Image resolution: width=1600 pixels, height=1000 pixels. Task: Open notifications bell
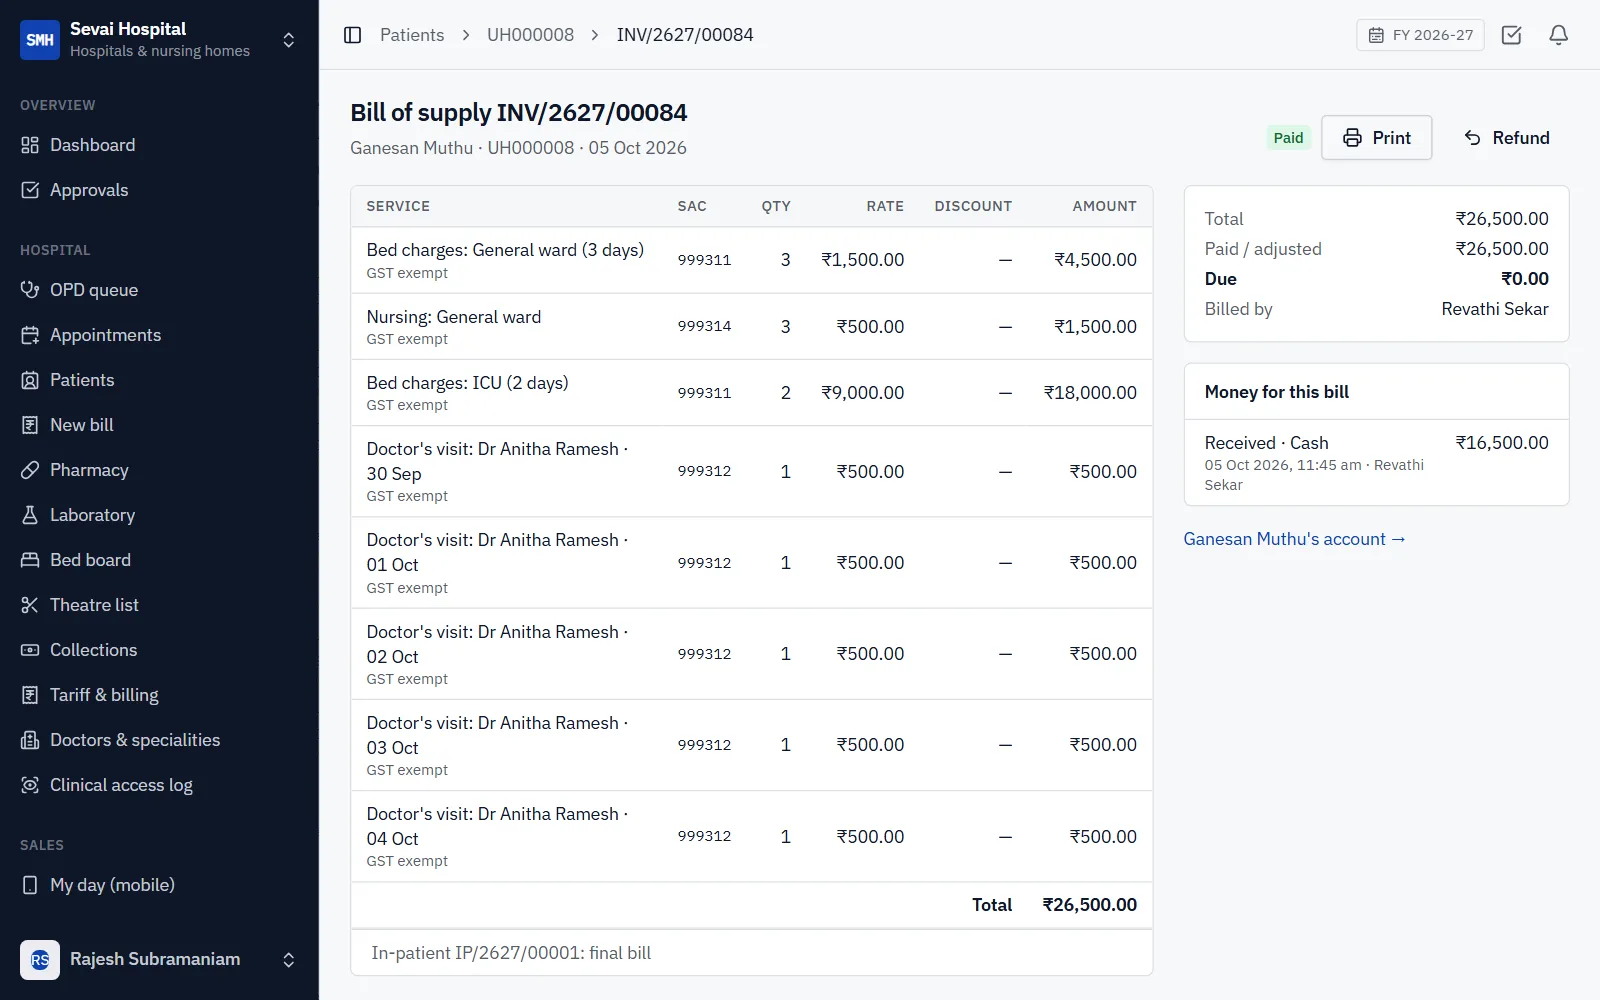pyautogui.click(x=1558, y=35)
